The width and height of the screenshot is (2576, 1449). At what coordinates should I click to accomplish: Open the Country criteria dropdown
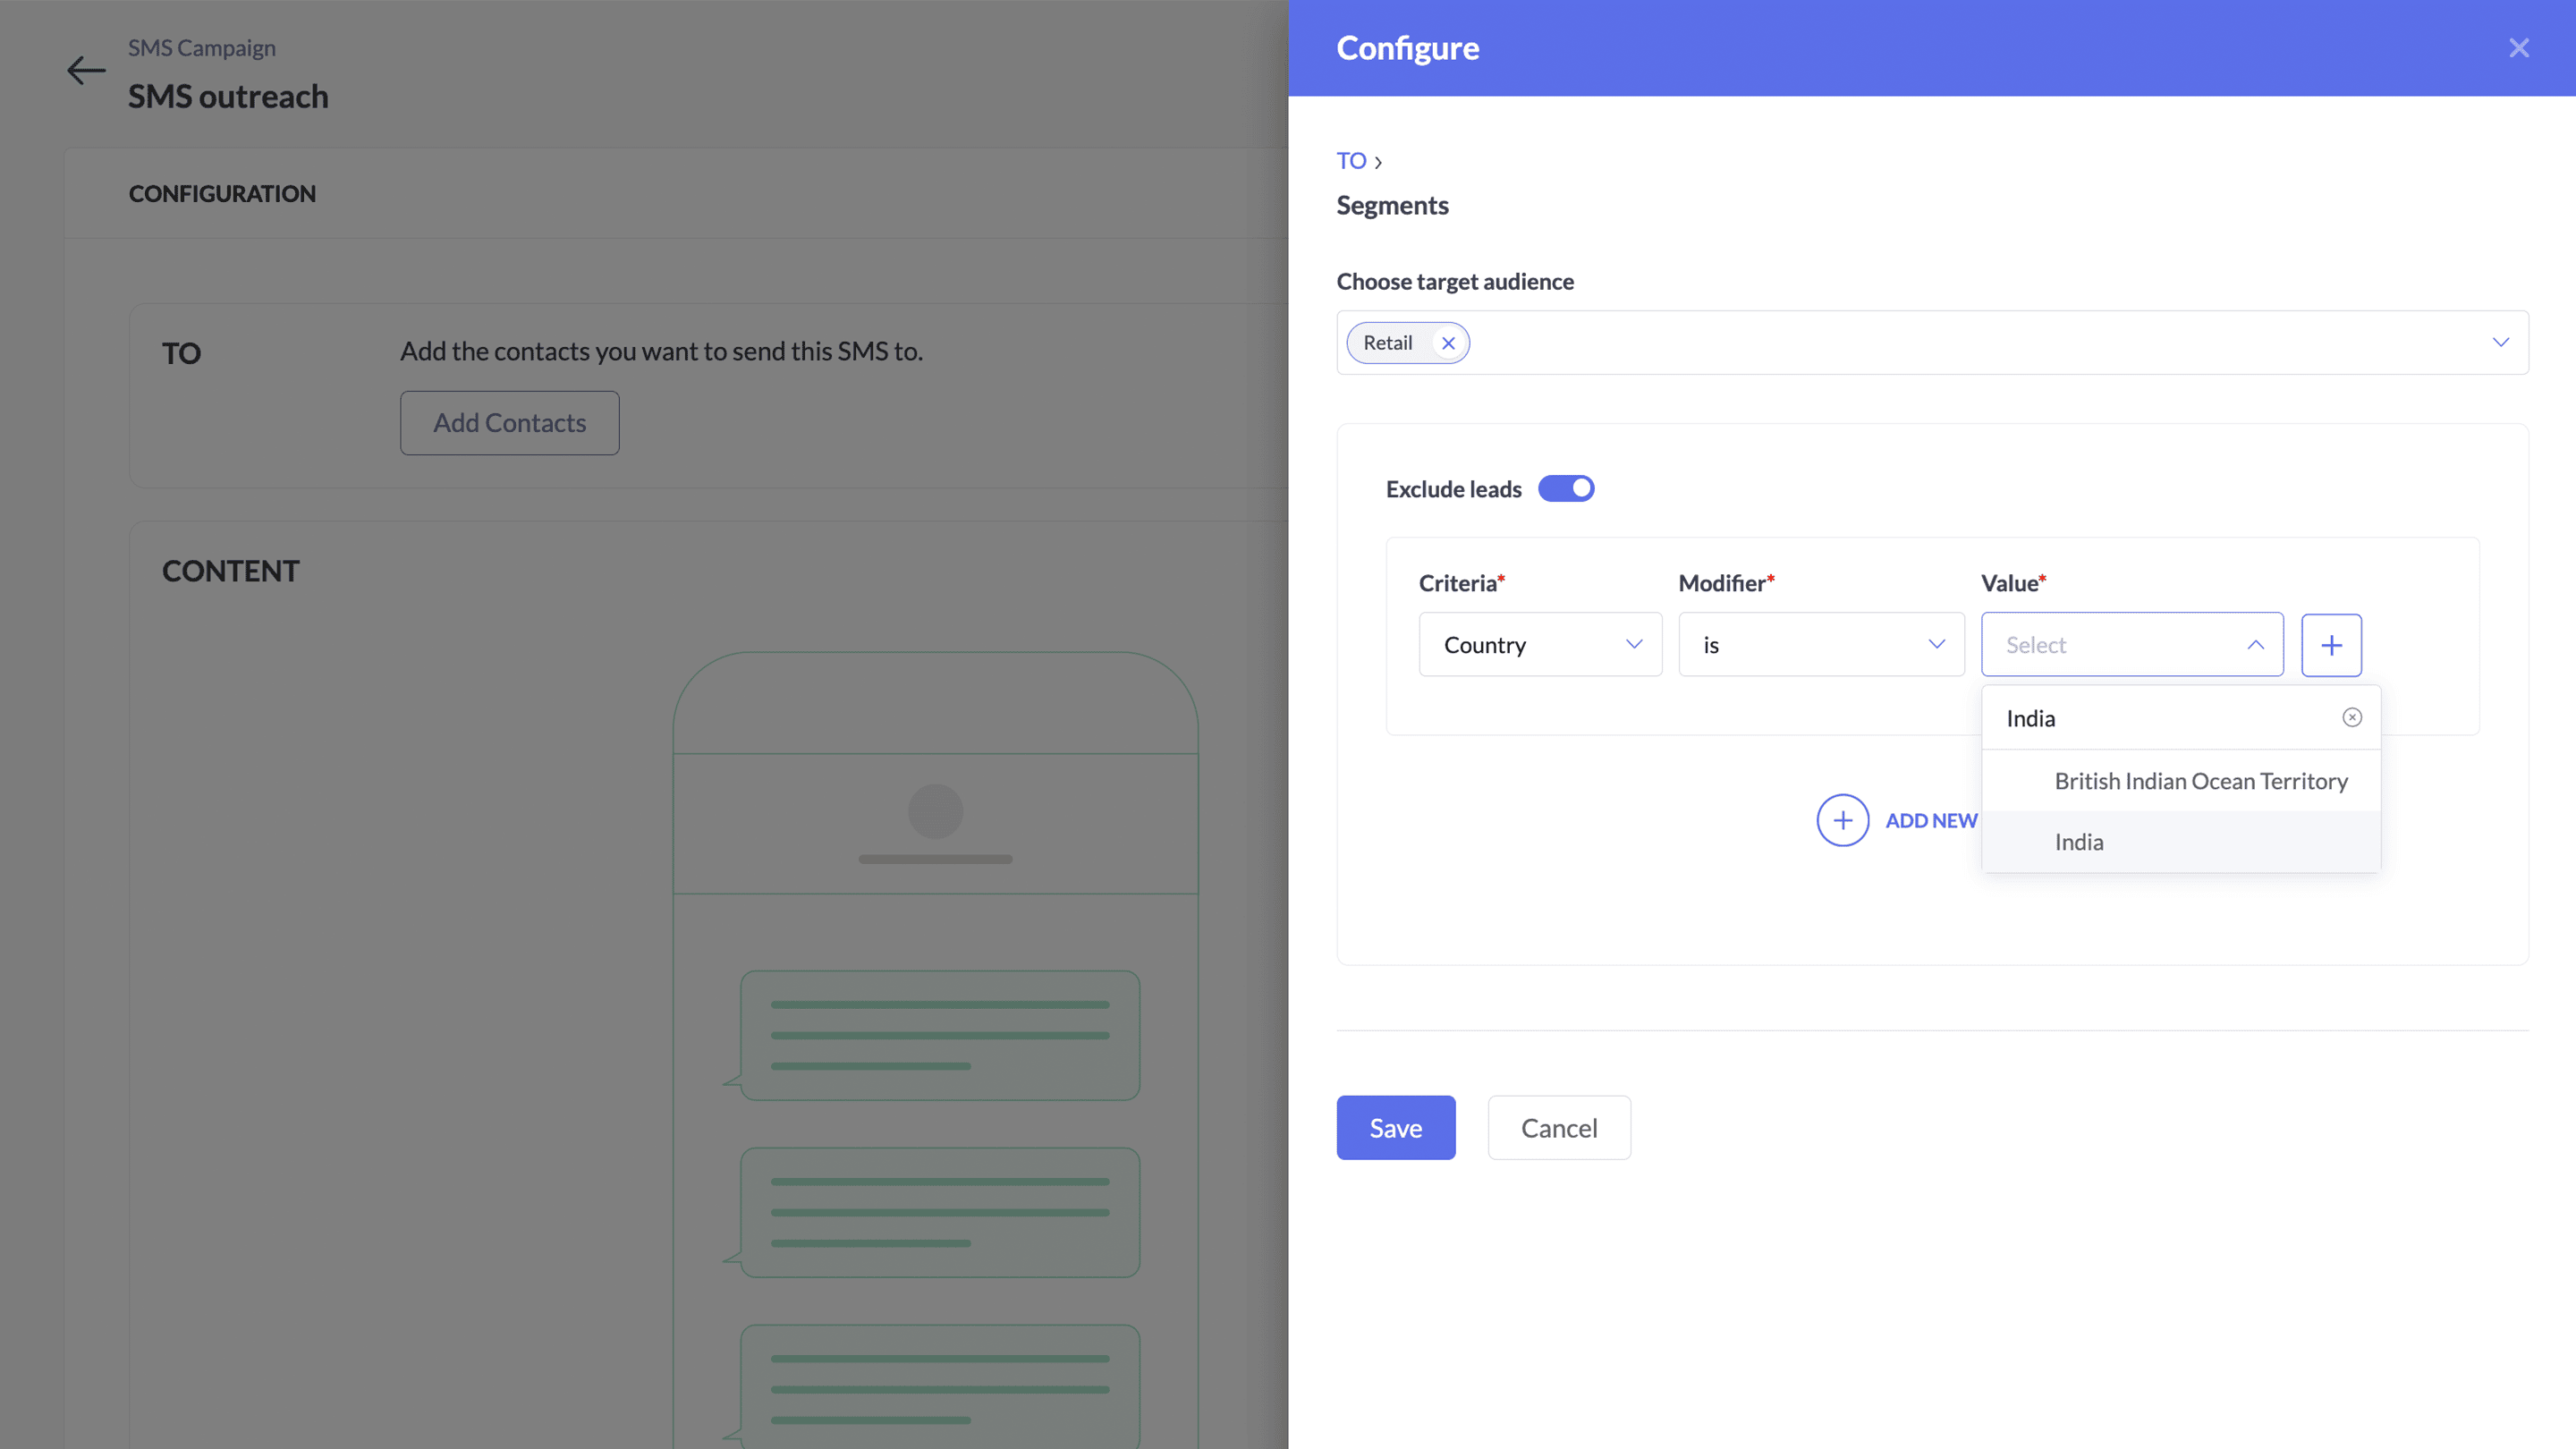pyautogui.click(x=1540, y=645)
